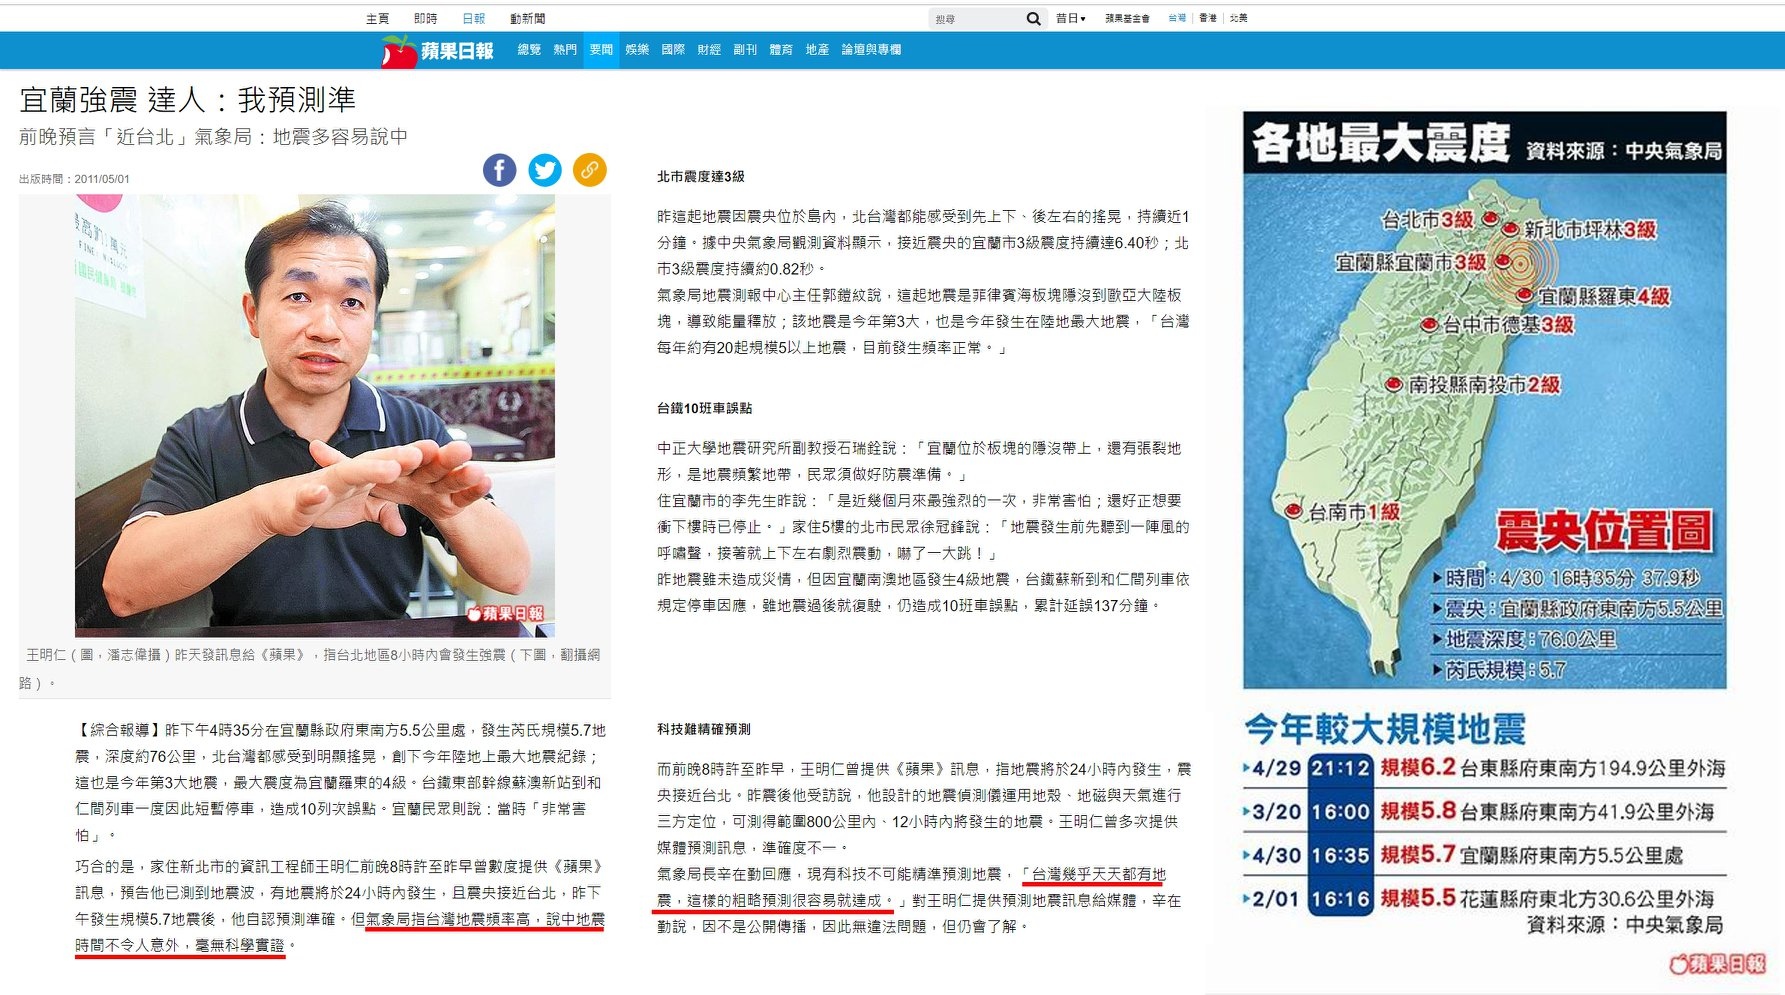This screenshot has height=995, width=1785.
Task: Click the subtitle 前晚預言「近台北」氣象局：地震多容易說中
Action: pos(213,137)
